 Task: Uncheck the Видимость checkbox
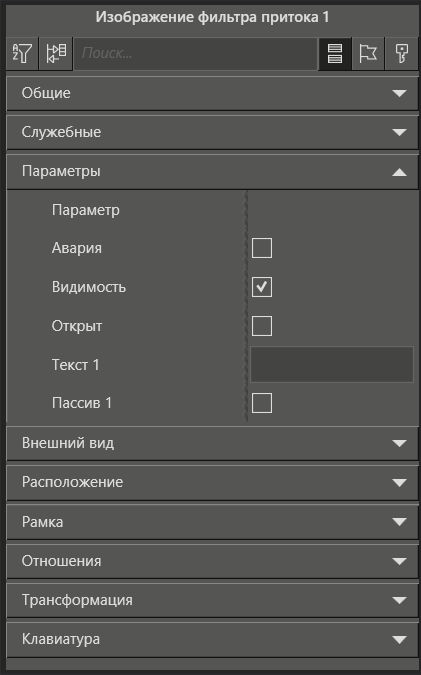262,287
